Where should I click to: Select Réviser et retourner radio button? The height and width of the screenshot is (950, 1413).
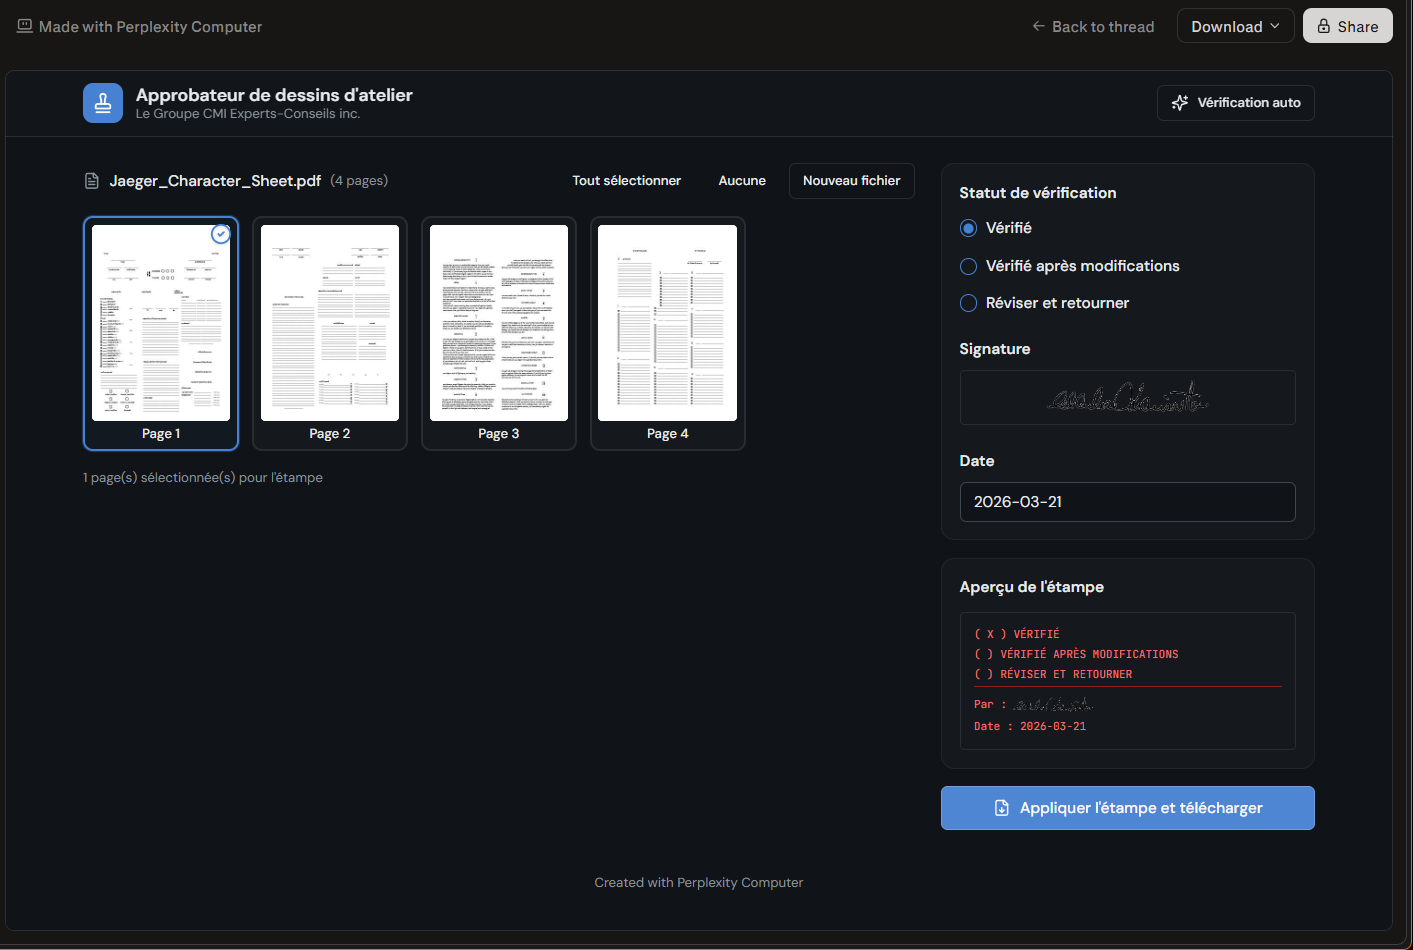[968, 303]
